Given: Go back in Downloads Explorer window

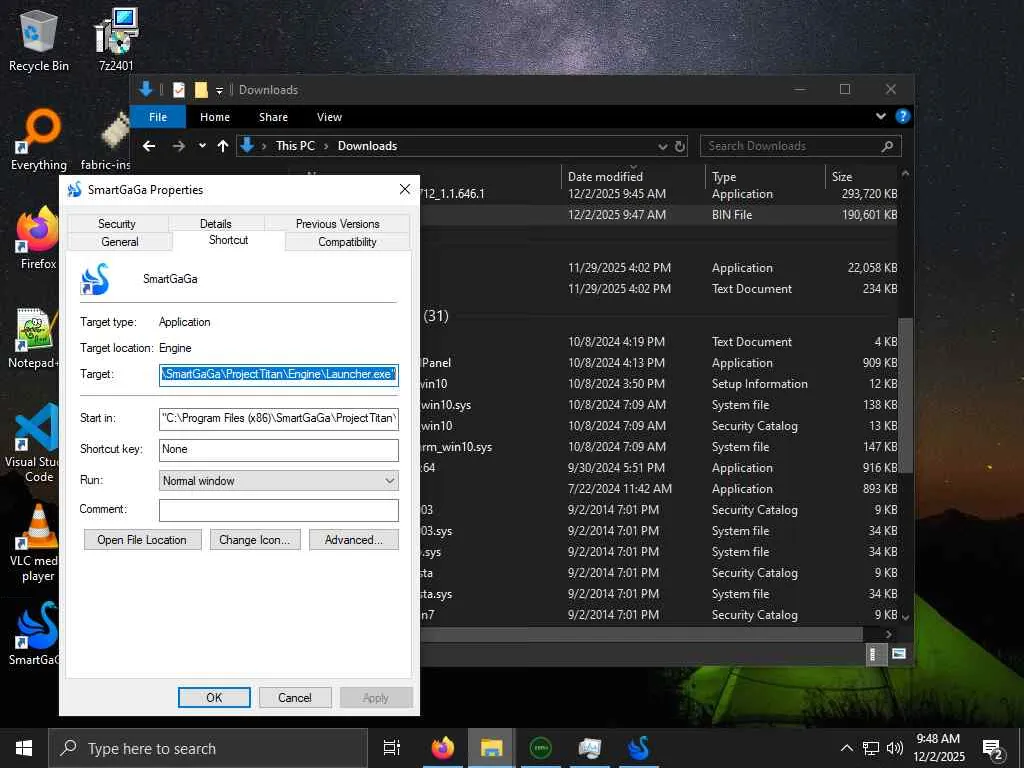Looking at the screenshot, I should point(149,146).
